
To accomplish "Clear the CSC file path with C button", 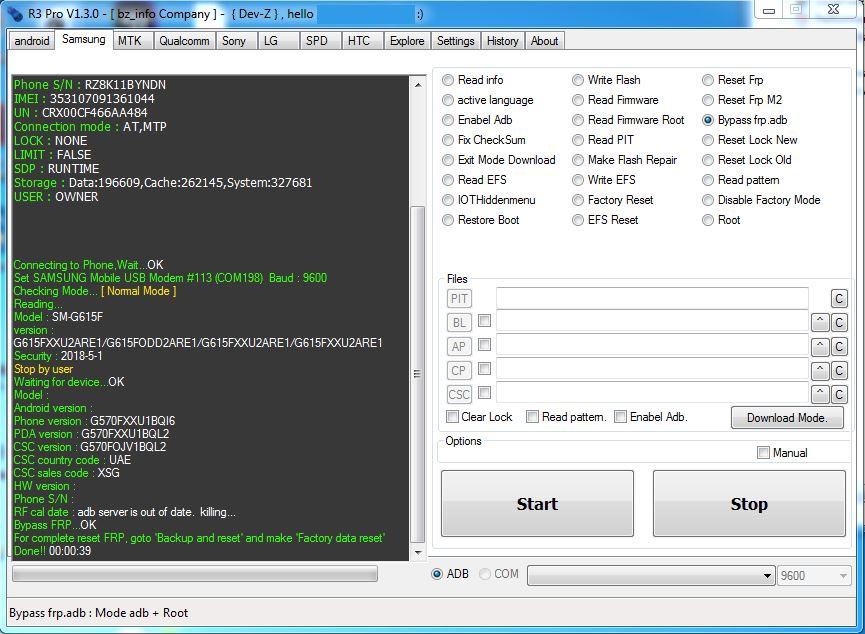I will pyautogui.click(x=839, y=395).
